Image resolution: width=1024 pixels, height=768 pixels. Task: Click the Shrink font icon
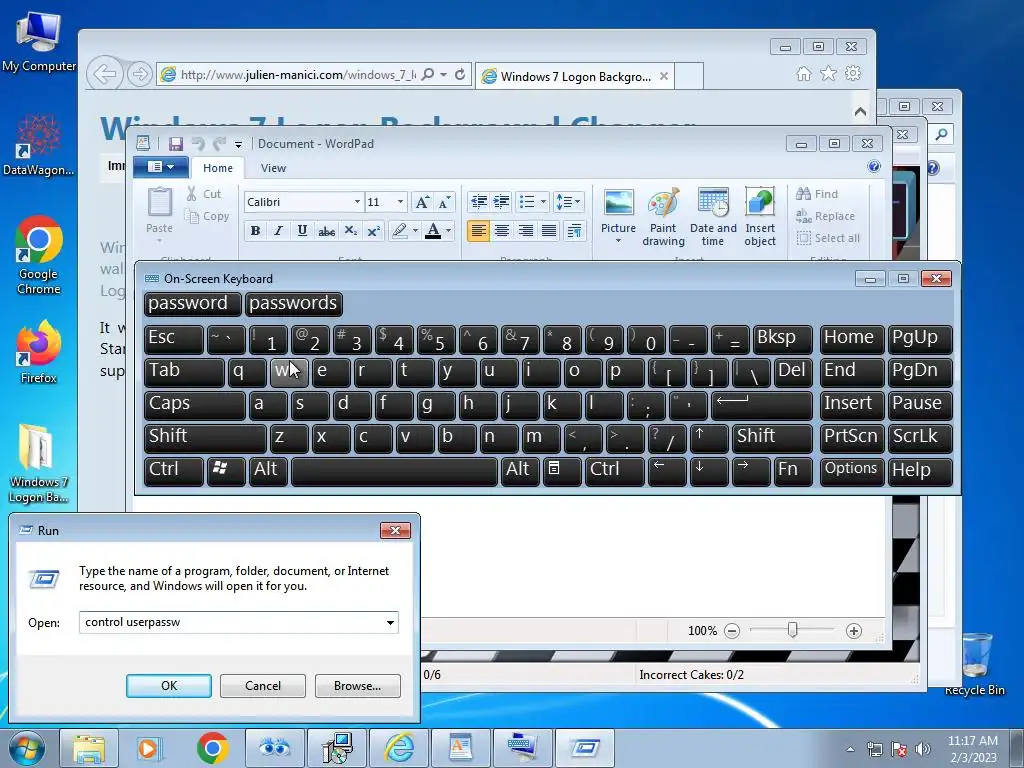[445, 202]
